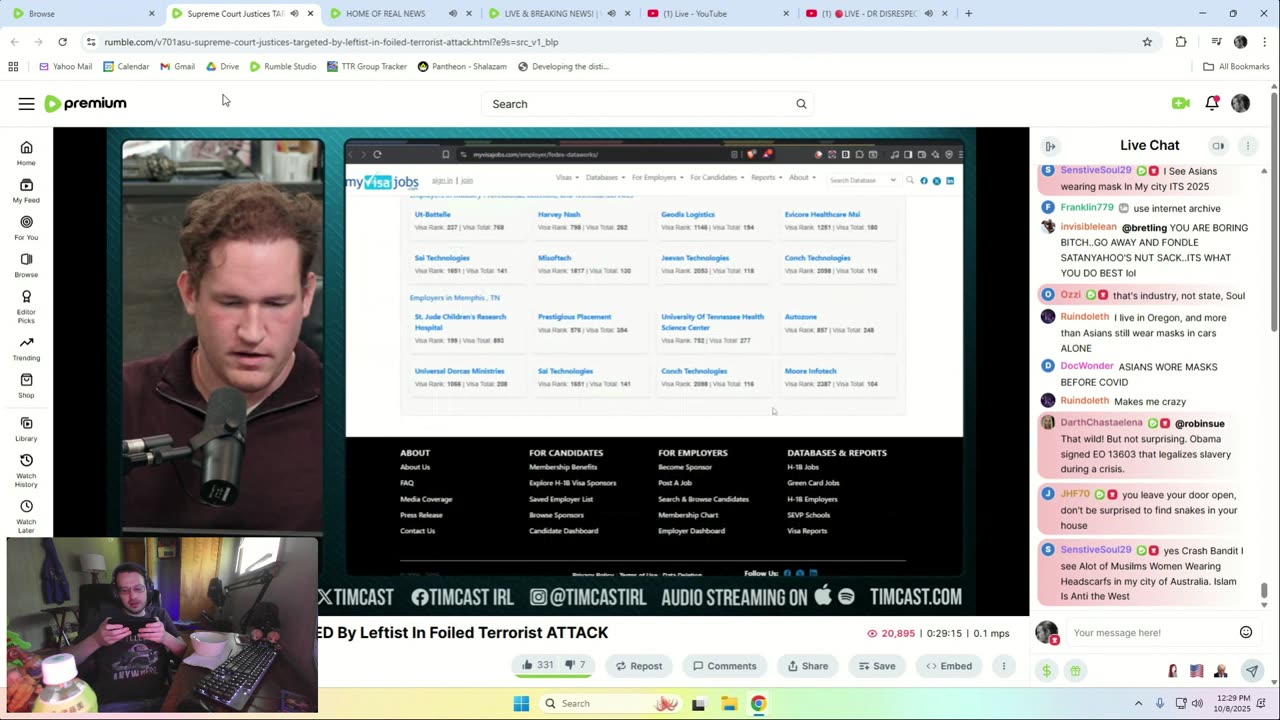Click the search magnifier icon
Image resolution: width=1280 pixels, height=720 pixels.
point(801,104)
